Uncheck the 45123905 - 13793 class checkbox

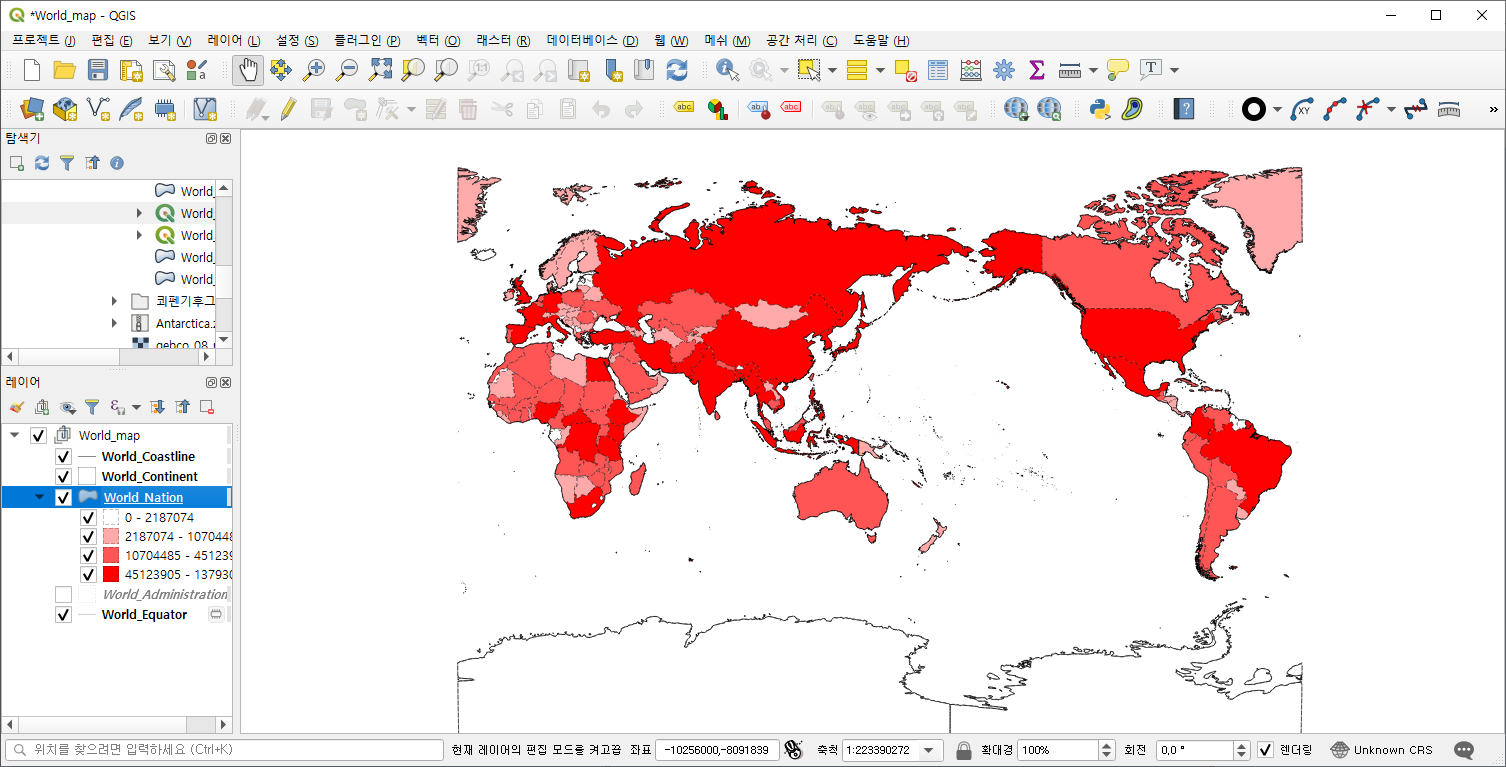coord(88,574)
